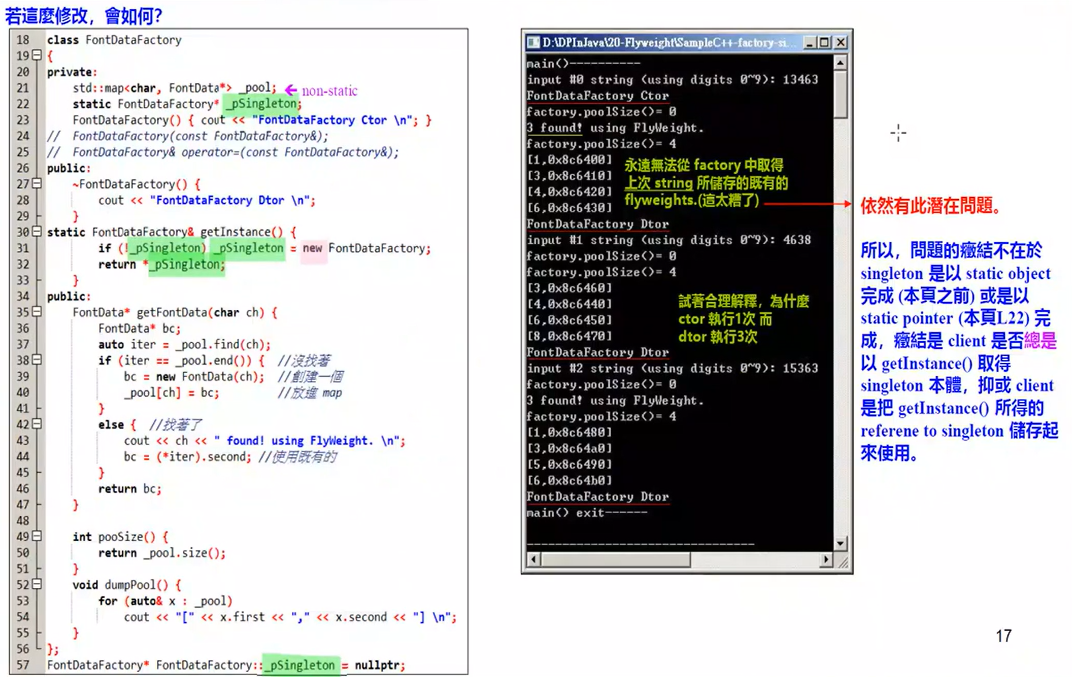Click 'return _pool.size();' on line 50
This screenshot has height=677, width=1072.
click(x=162, y=553)
